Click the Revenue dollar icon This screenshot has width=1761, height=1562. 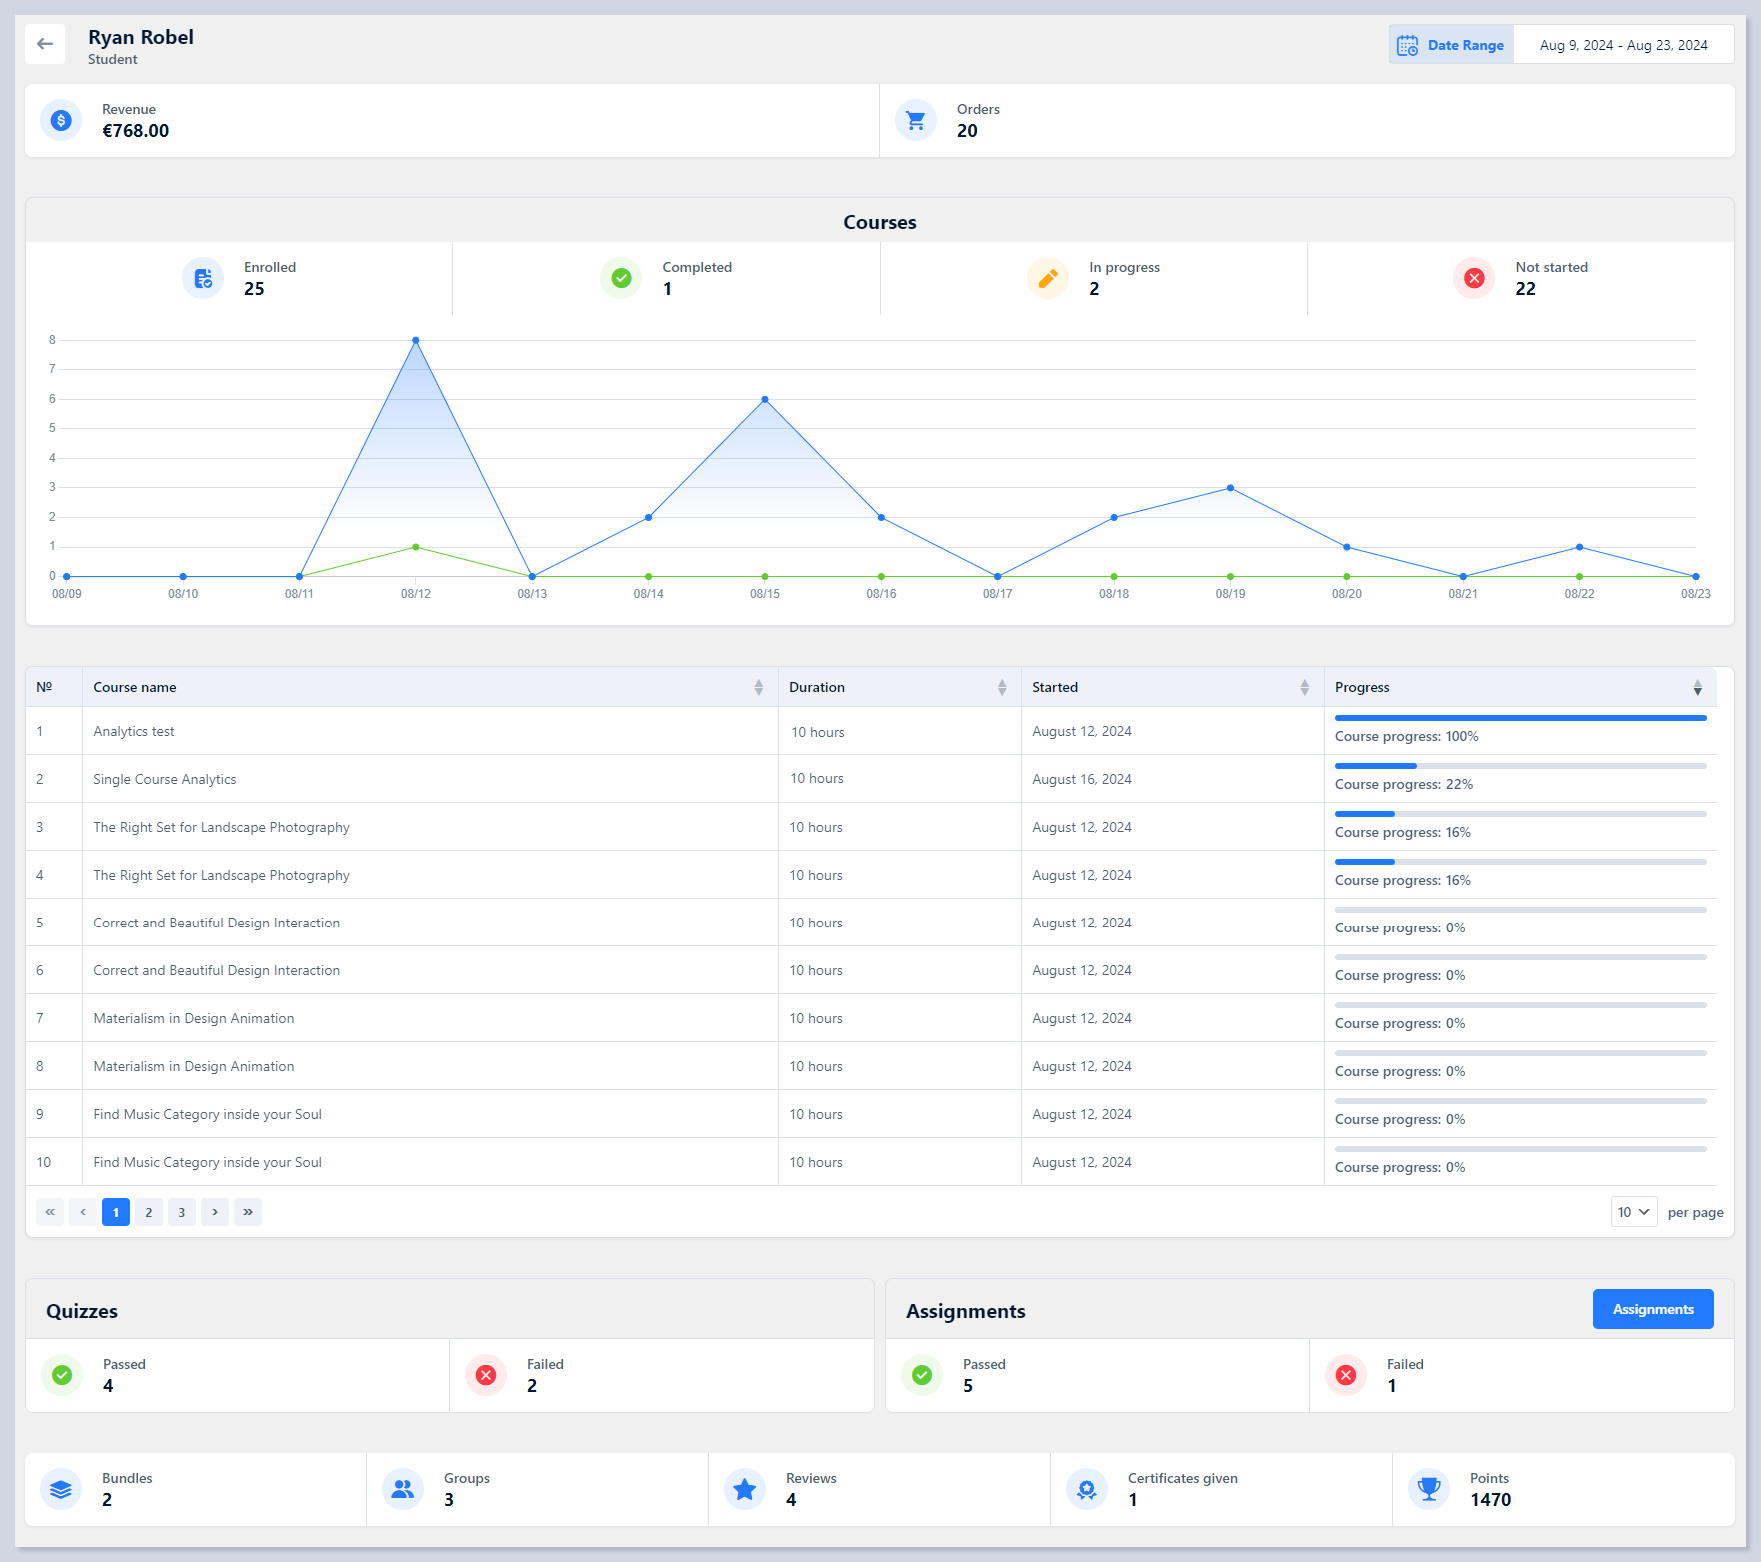tap(61, 121)
